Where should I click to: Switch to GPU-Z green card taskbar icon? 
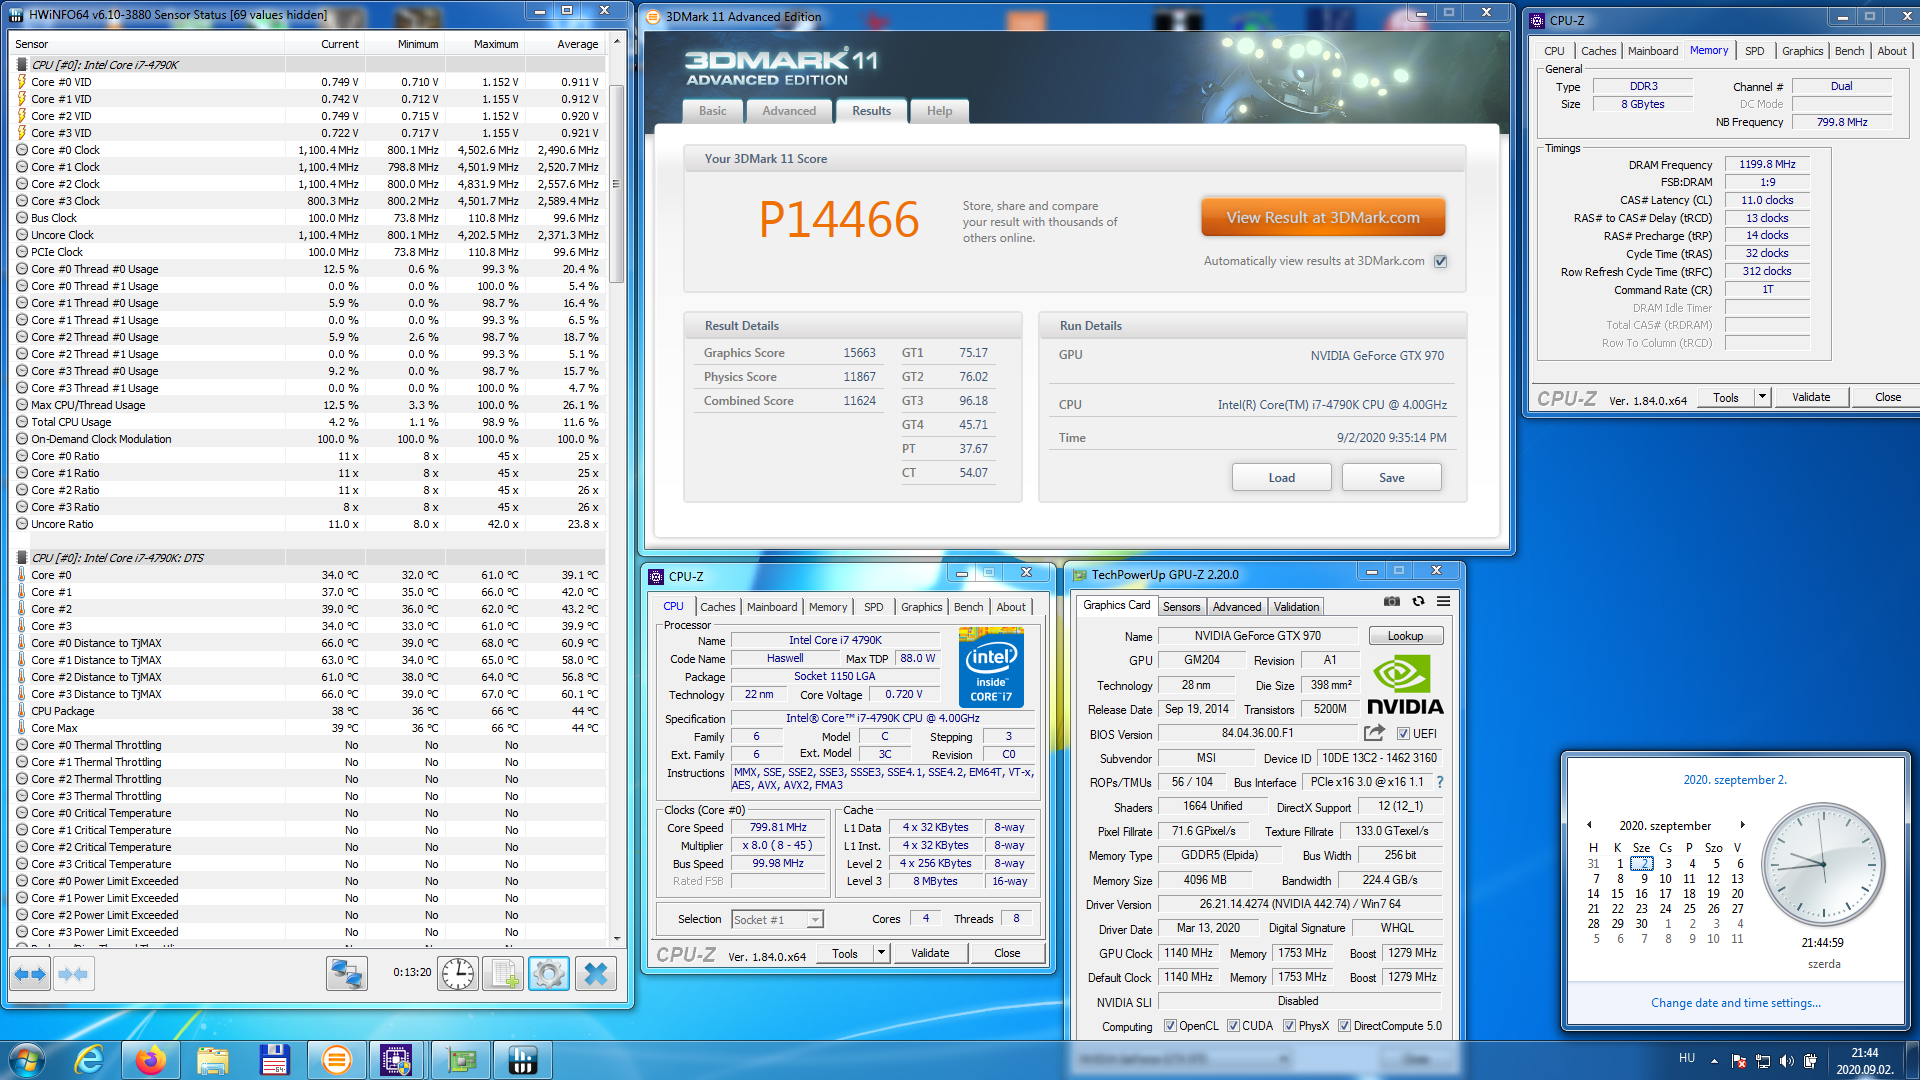click(460, 1060)
